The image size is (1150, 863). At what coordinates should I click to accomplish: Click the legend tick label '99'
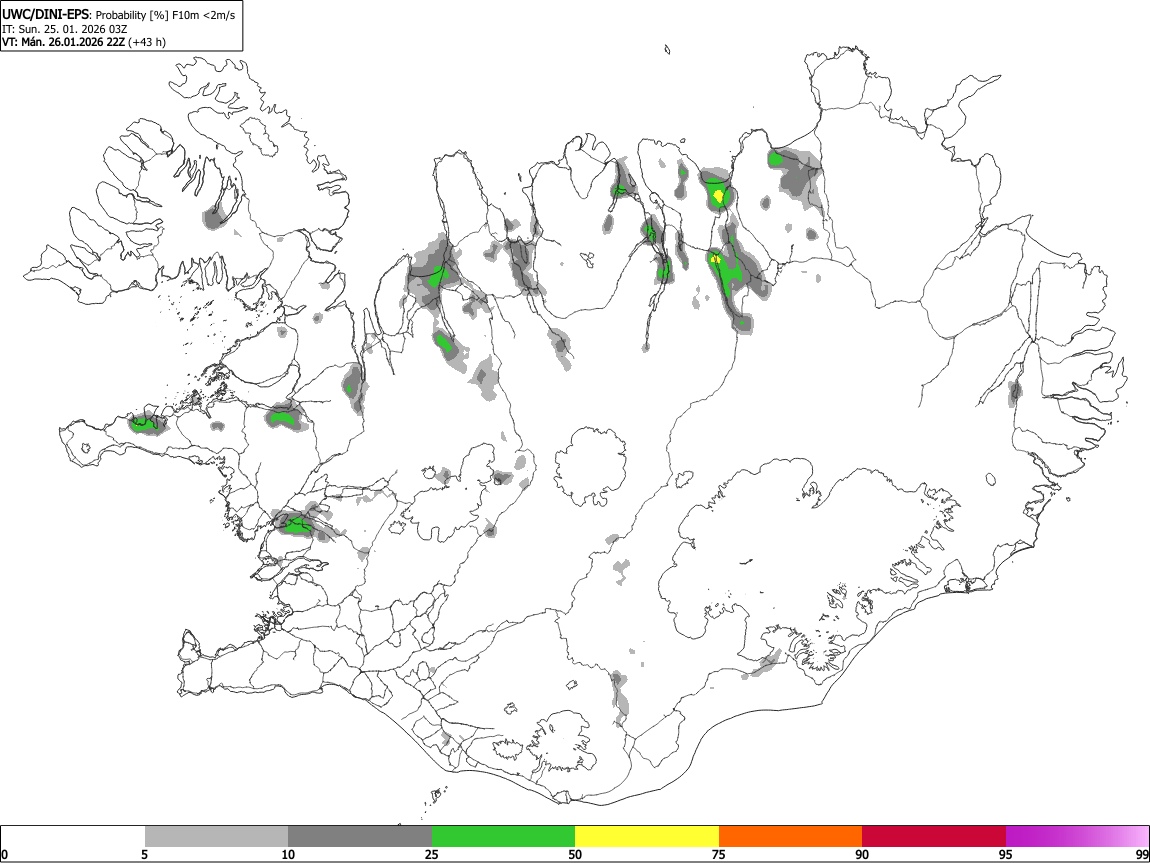(x=1141, y=854)
